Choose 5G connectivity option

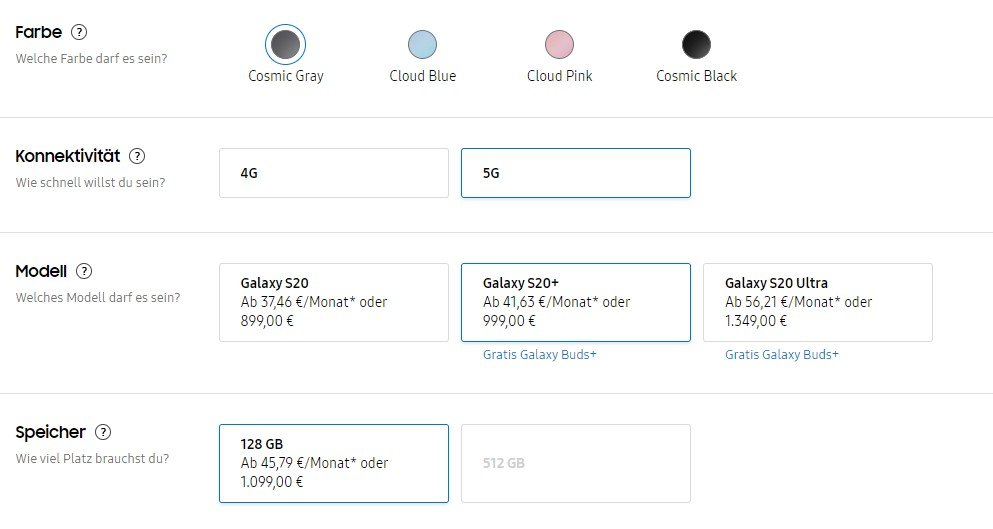point(576,173)
